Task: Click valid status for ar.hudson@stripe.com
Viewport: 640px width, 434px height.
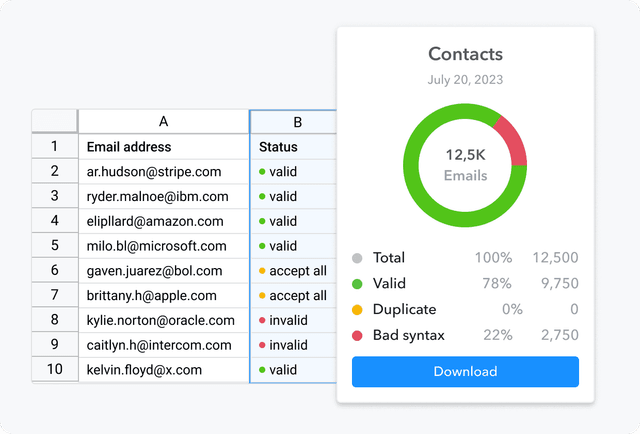Action: tap(293, 171)
